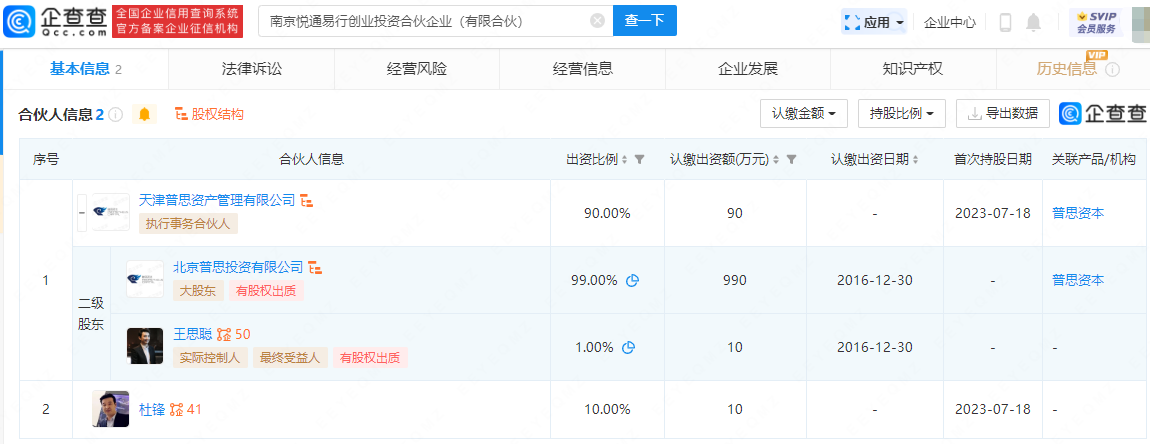Click 最终受益人 tag
The height and width of the screenshot is (444, 1150).
tap(291, 358)
